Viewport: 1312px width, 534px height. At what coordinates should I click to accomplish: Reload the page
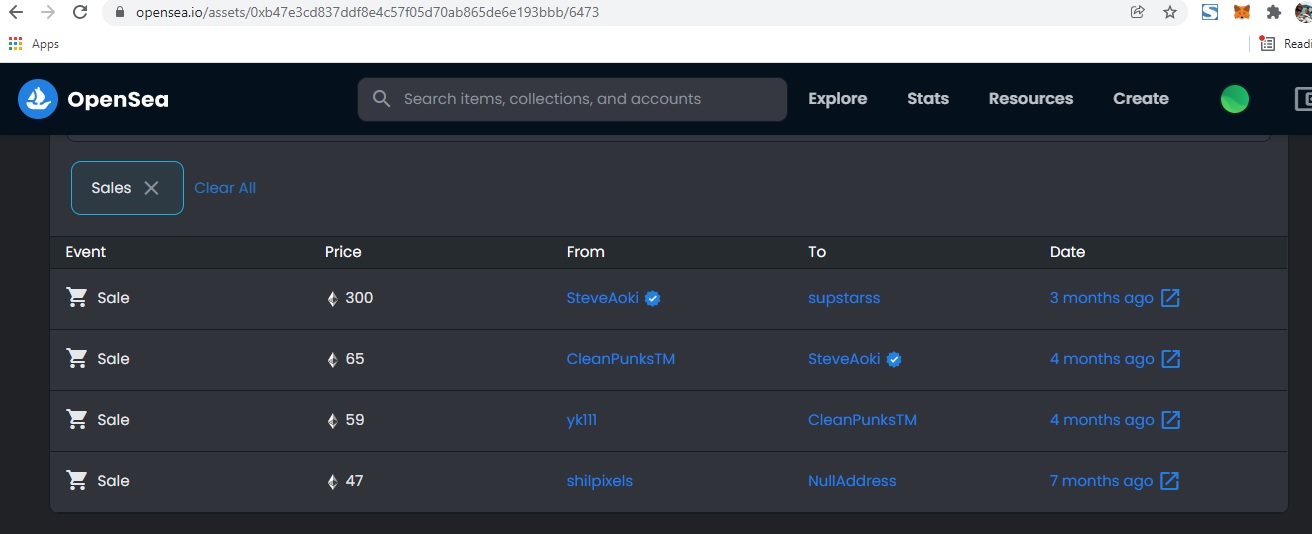pyautogui.click(x=79, y=12)
